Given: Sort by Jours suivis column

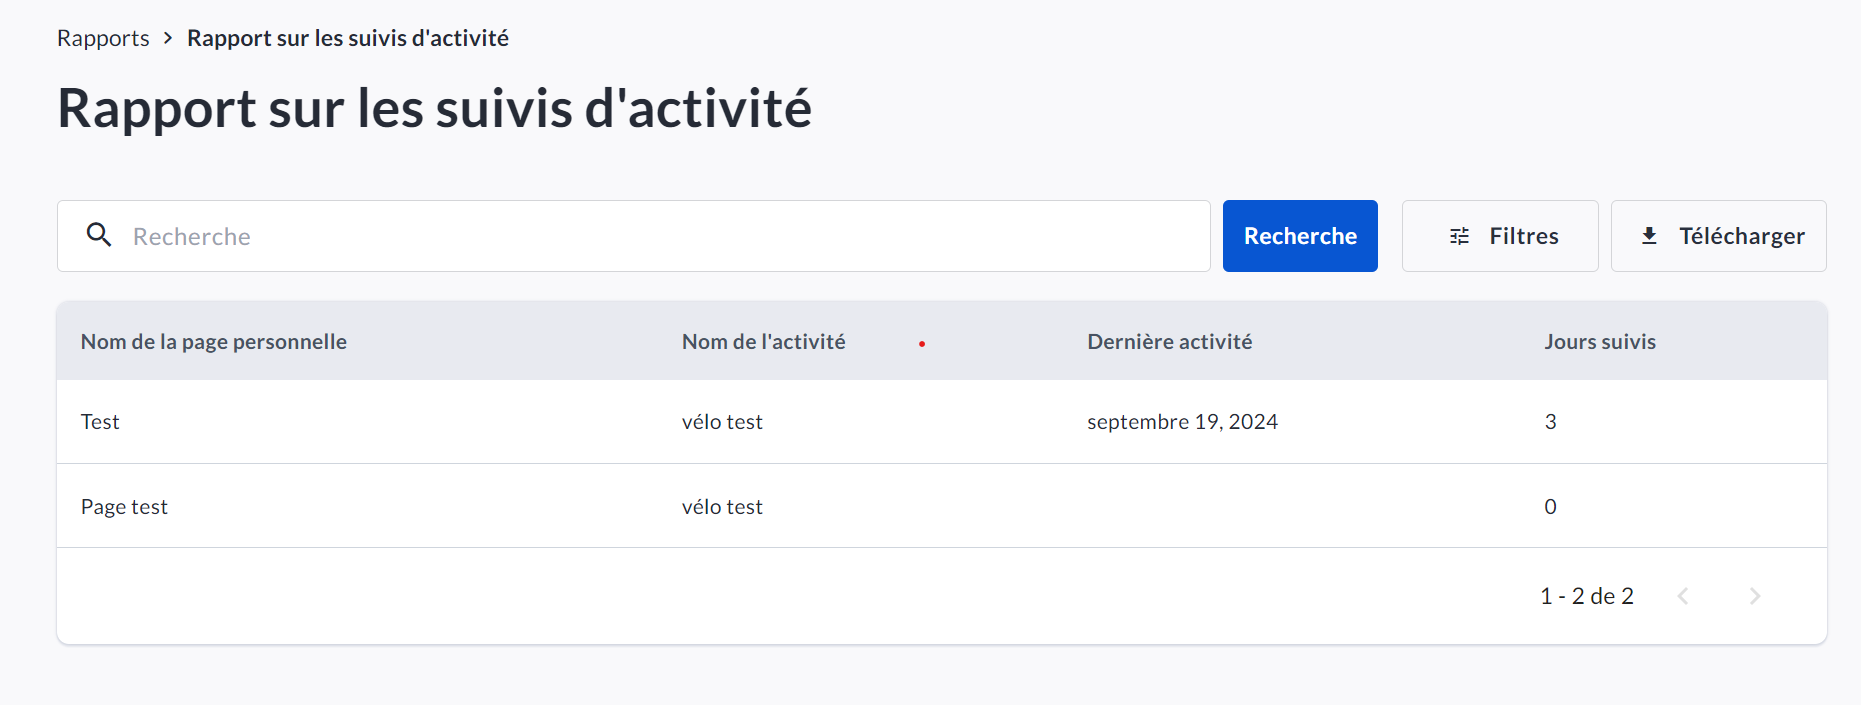Looking at the screenshot, I should coord(1600,342).
